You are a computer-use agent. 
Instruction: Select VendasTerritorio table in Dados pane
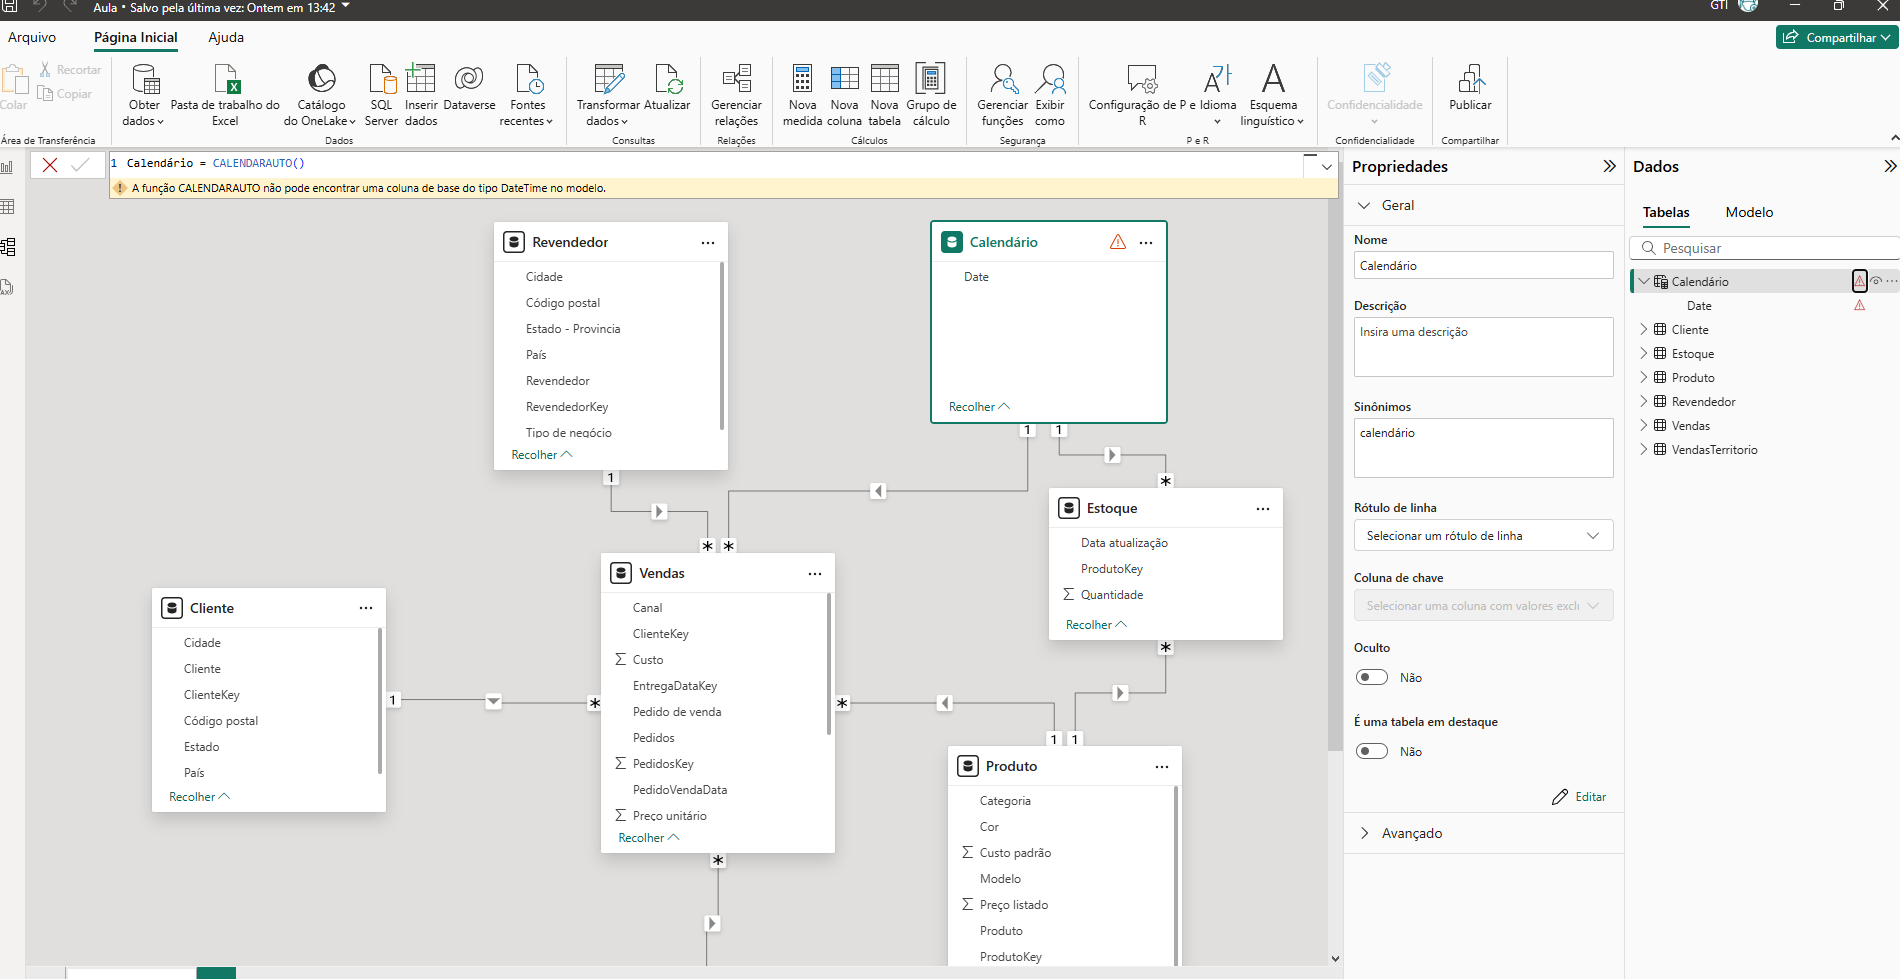(1714, 450)
